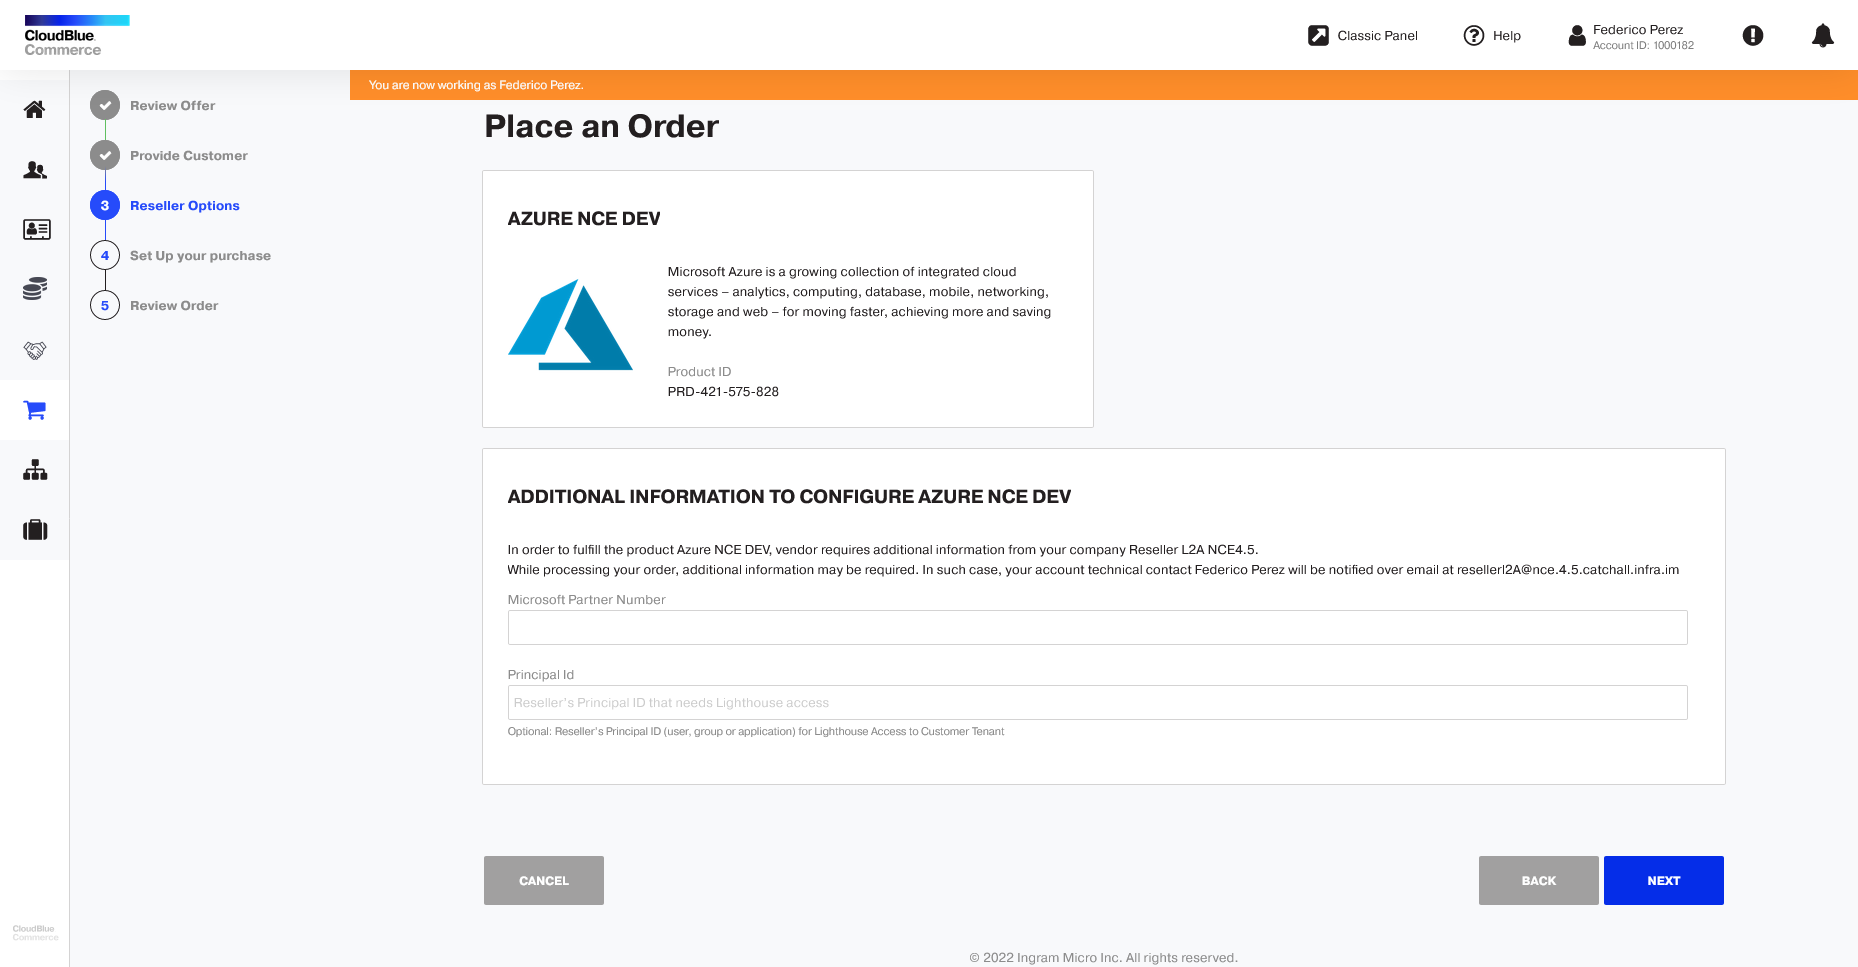Click the Principal Id label

pos(540,675)
